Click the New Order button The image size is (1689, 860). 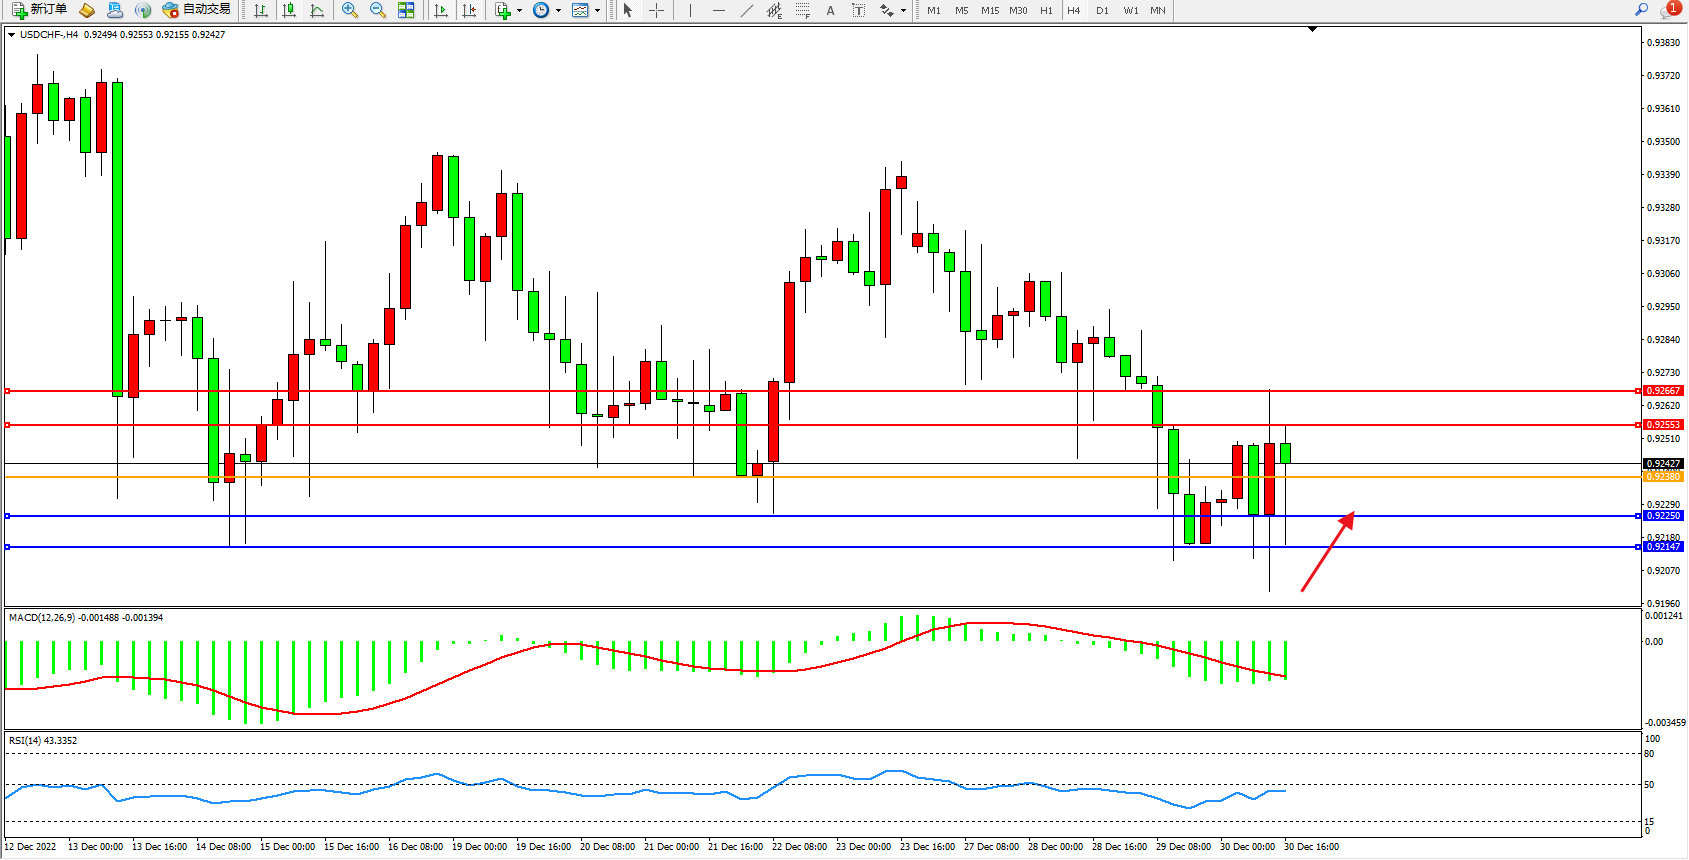40,10
